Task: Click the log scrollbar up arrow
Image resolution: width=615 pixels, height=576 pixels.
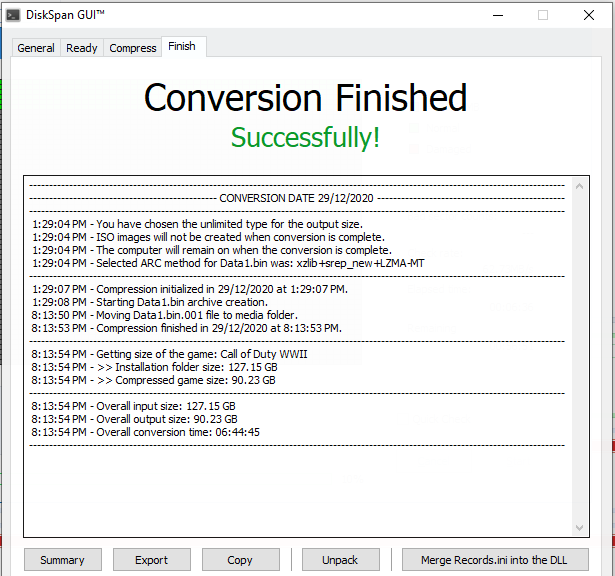Action: [x=579, y=187]
